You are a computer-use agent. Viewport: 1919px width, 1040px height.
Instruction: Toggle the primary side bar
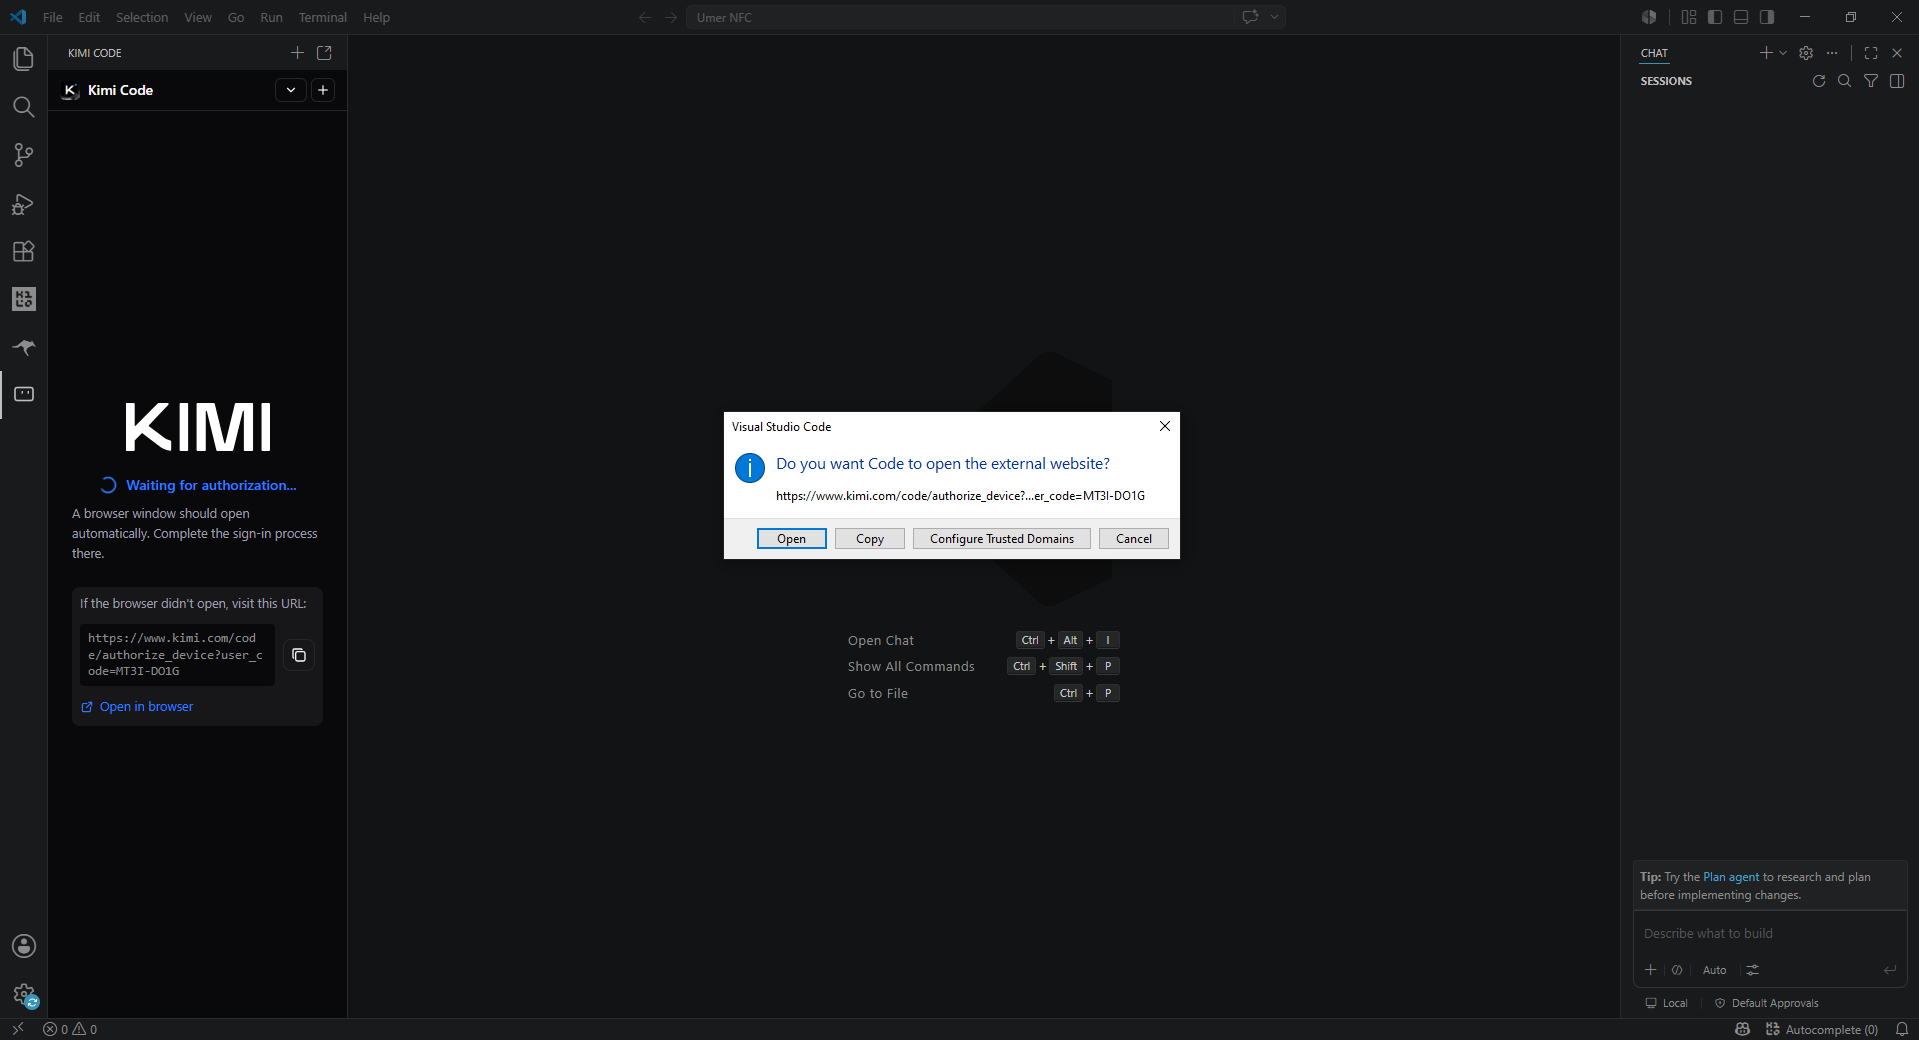(x=1715, y=17)
